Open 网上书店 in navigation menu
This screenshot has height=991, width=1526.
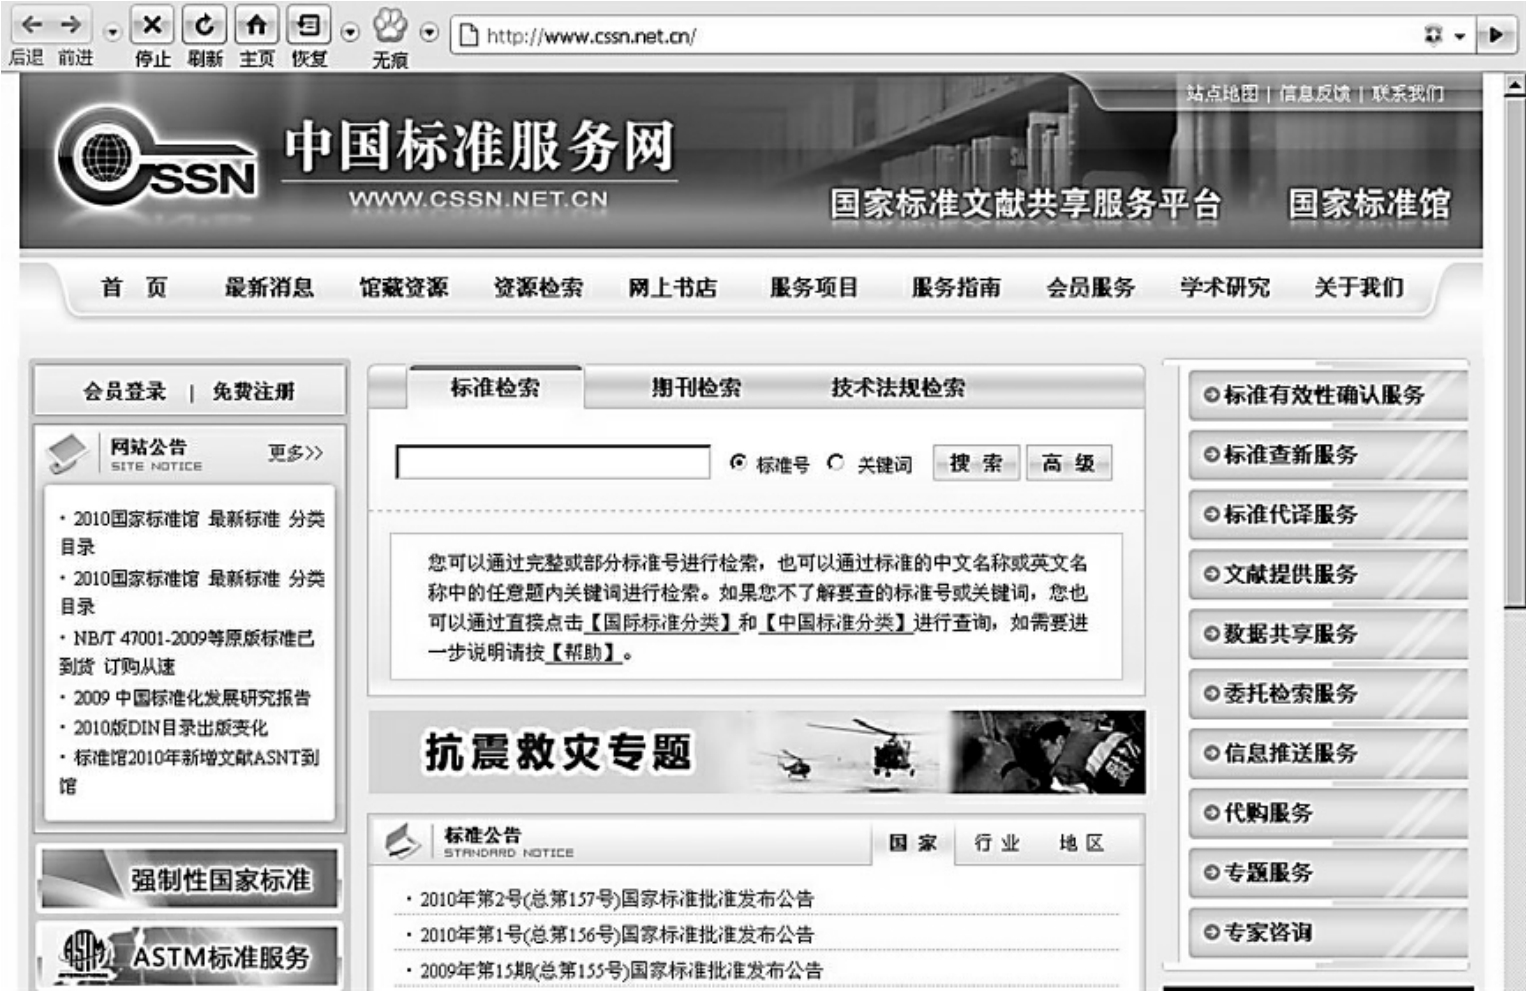[x=673, y=288]
